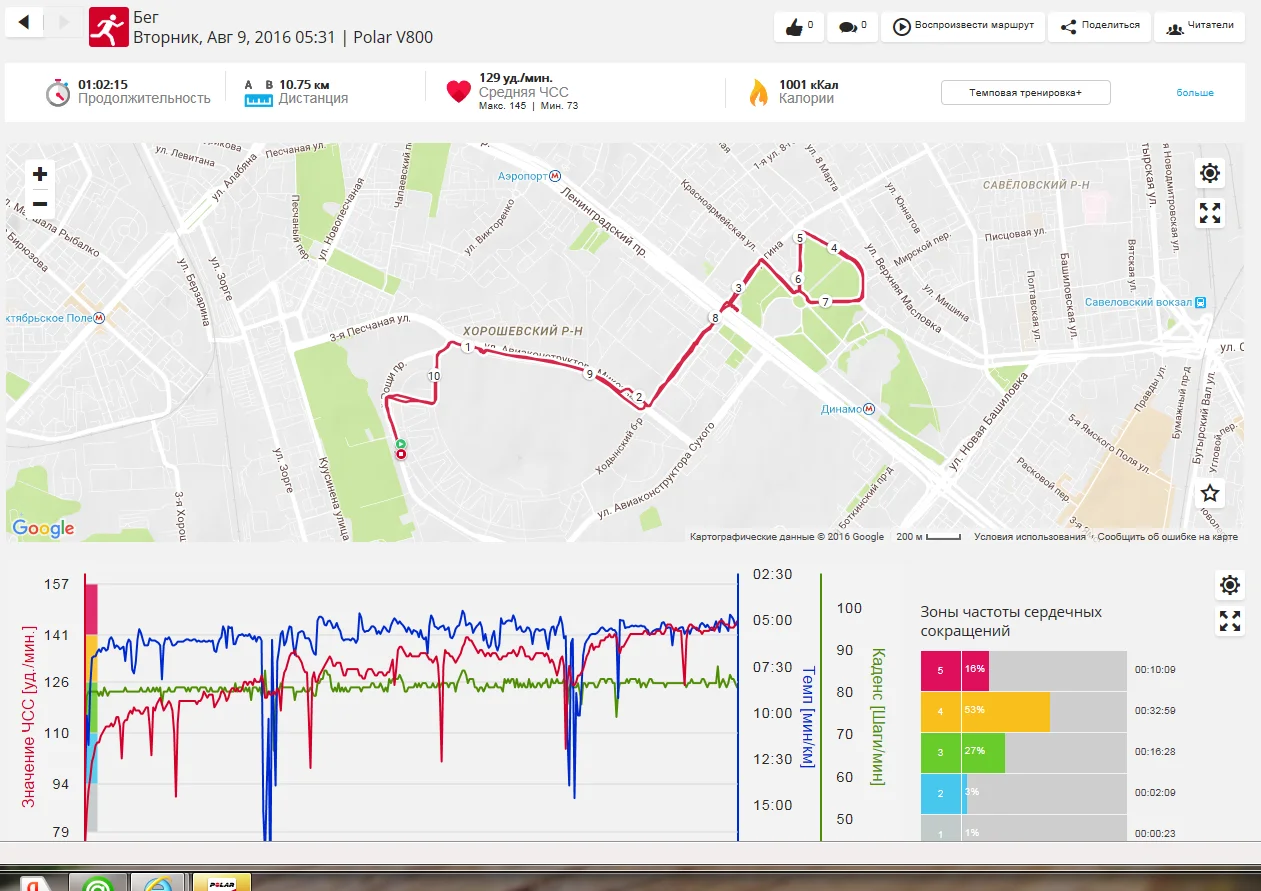Click the Поделиться share button
Screen dimensions: 1261x891
tap(1100, 27)
